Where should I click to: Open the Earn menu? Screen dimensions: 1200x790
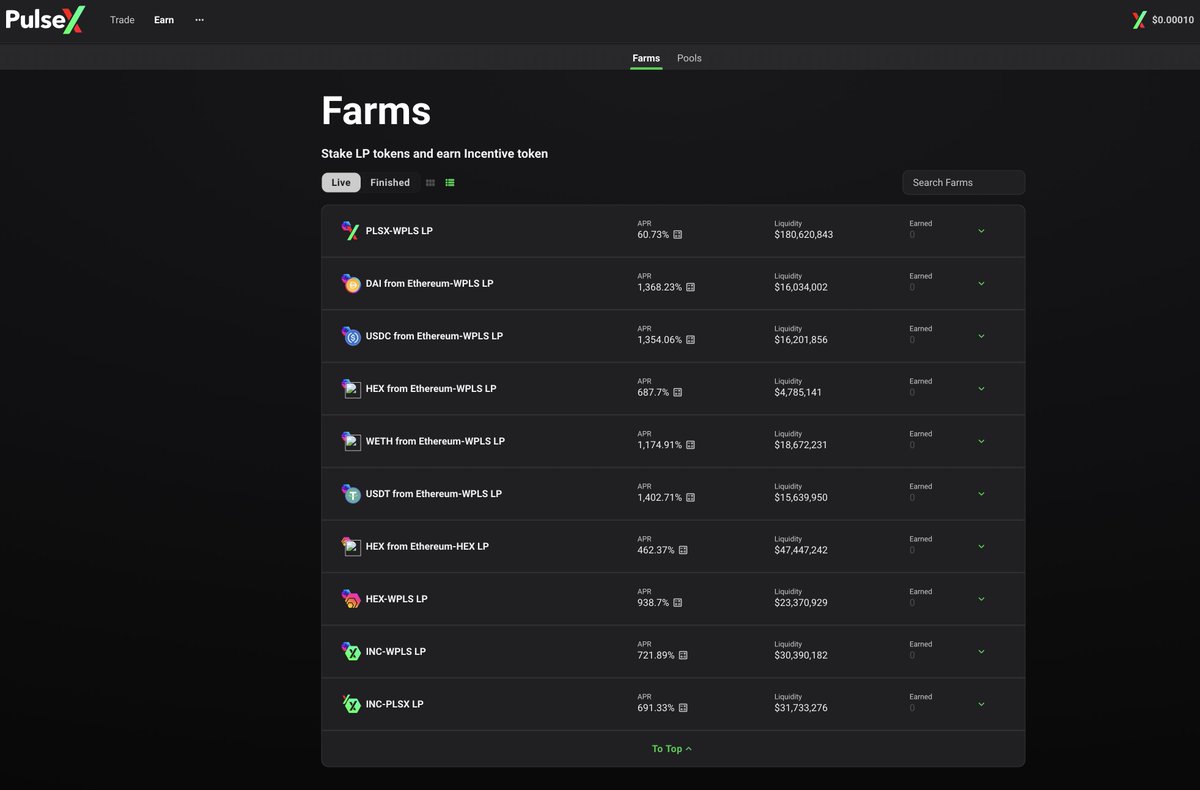pos(164,20)
